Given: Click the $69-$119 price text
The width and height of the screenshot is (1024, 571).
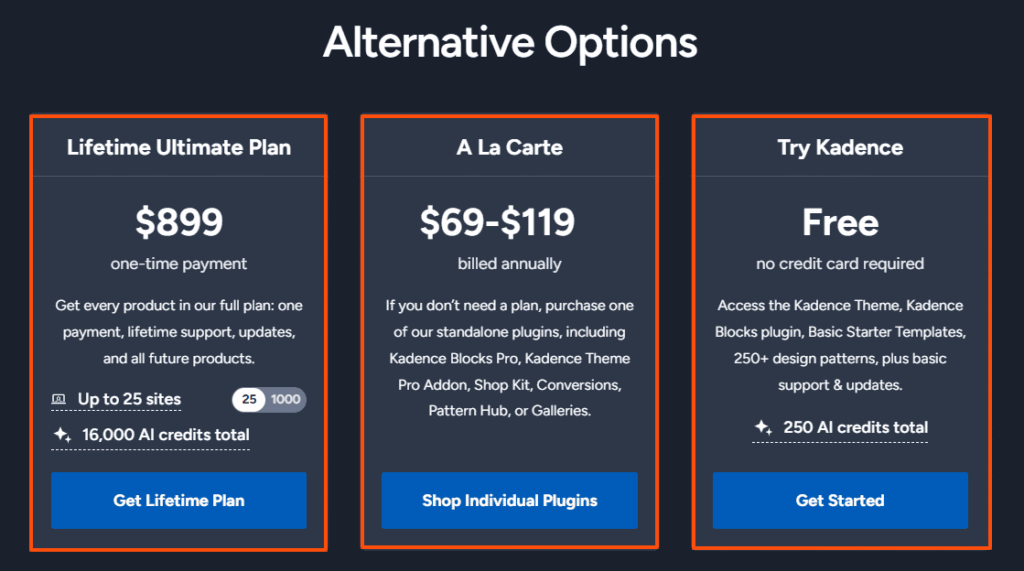Looking at the screenshot, I should (498, 222).
